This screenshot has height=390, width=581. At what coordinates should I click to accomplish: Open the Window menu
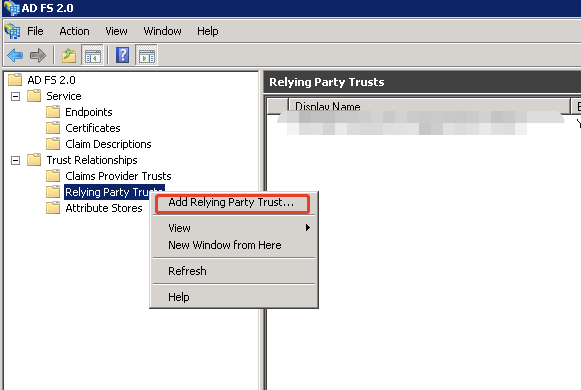tap(162, 31)
